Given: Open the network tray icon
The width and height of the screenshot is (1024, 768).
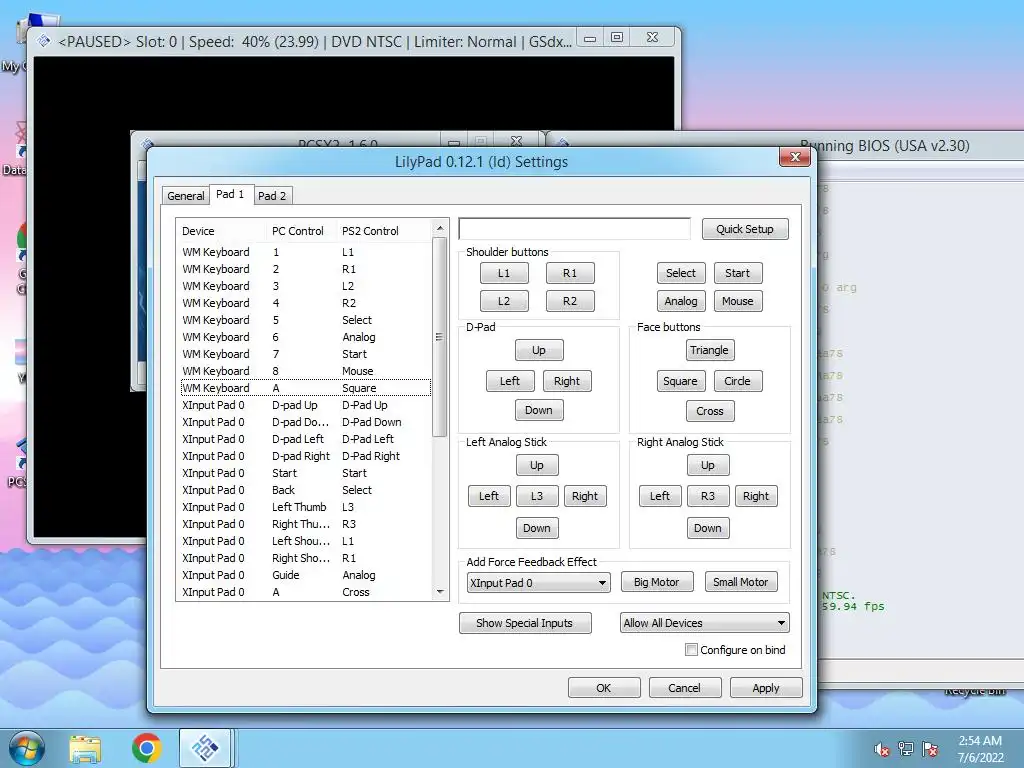Looking at the screenshot, I should tap(906, 749).
